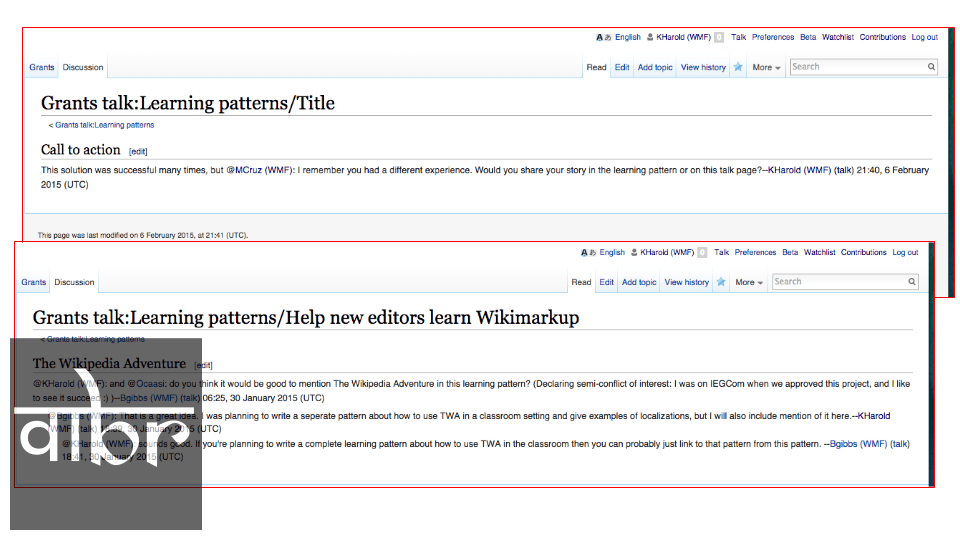960x540 pixels.
Task: Log out from the upper window header
Action: point(924,37)
